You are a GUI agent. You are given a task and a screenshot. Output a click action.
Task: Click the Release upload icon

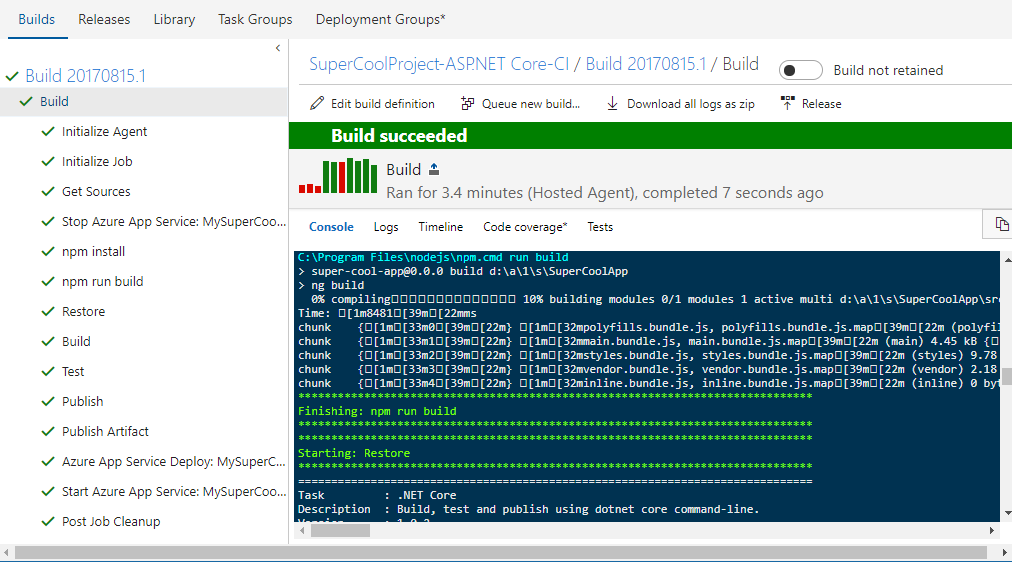click(x=787, y=103)
